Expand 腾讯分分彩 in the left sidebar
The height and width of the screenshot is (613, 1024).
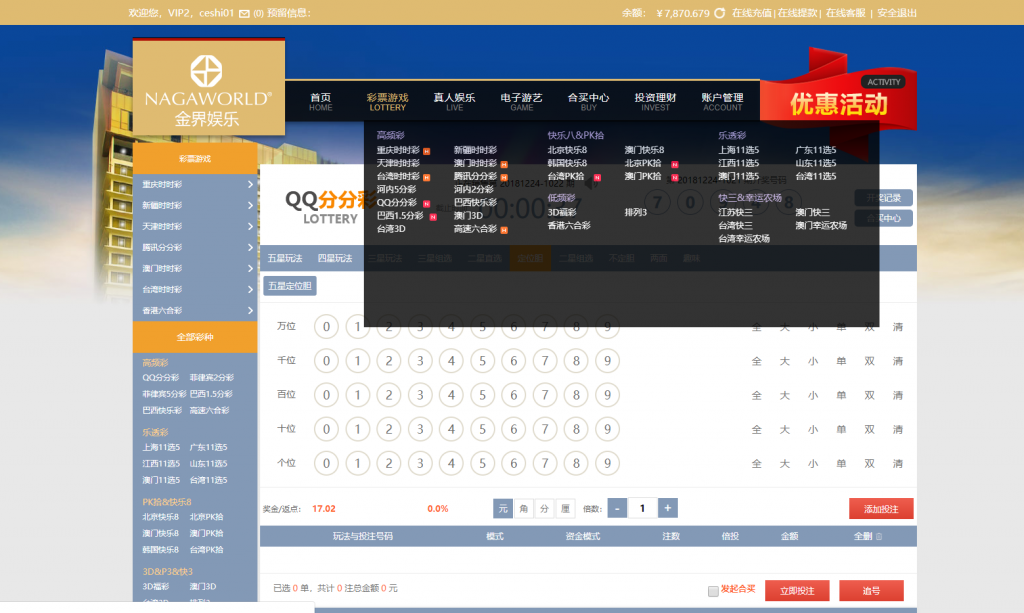pos(195,247)
